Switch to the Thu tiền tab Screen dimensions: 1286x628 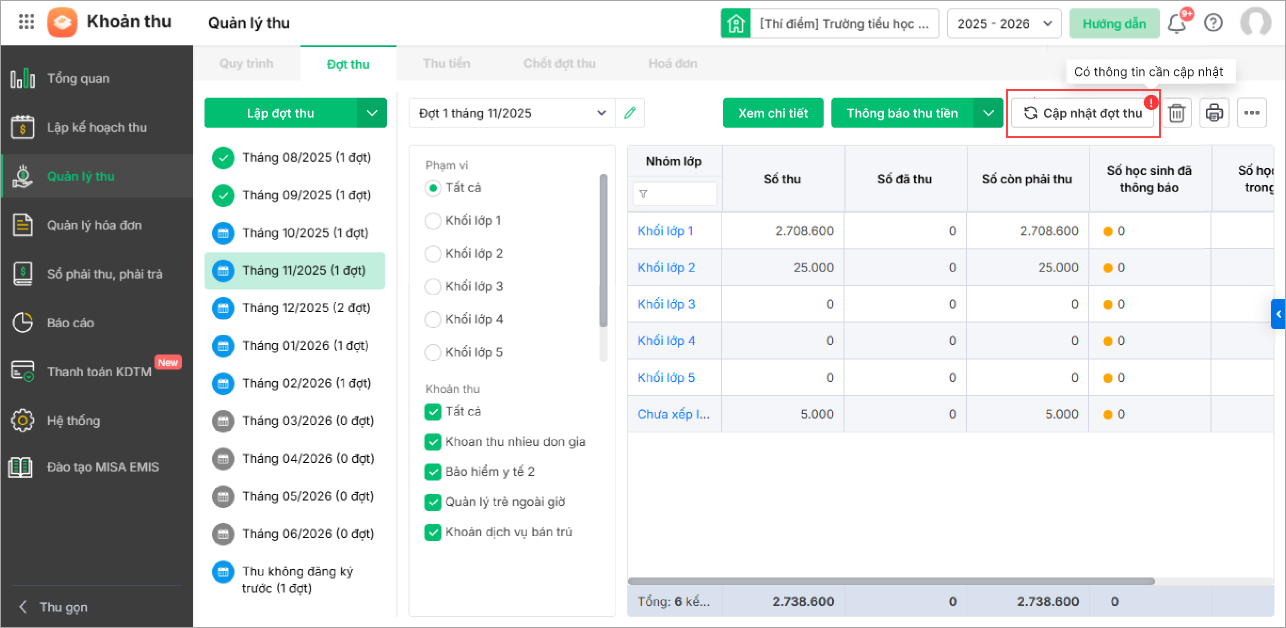(x=446, y=64)
